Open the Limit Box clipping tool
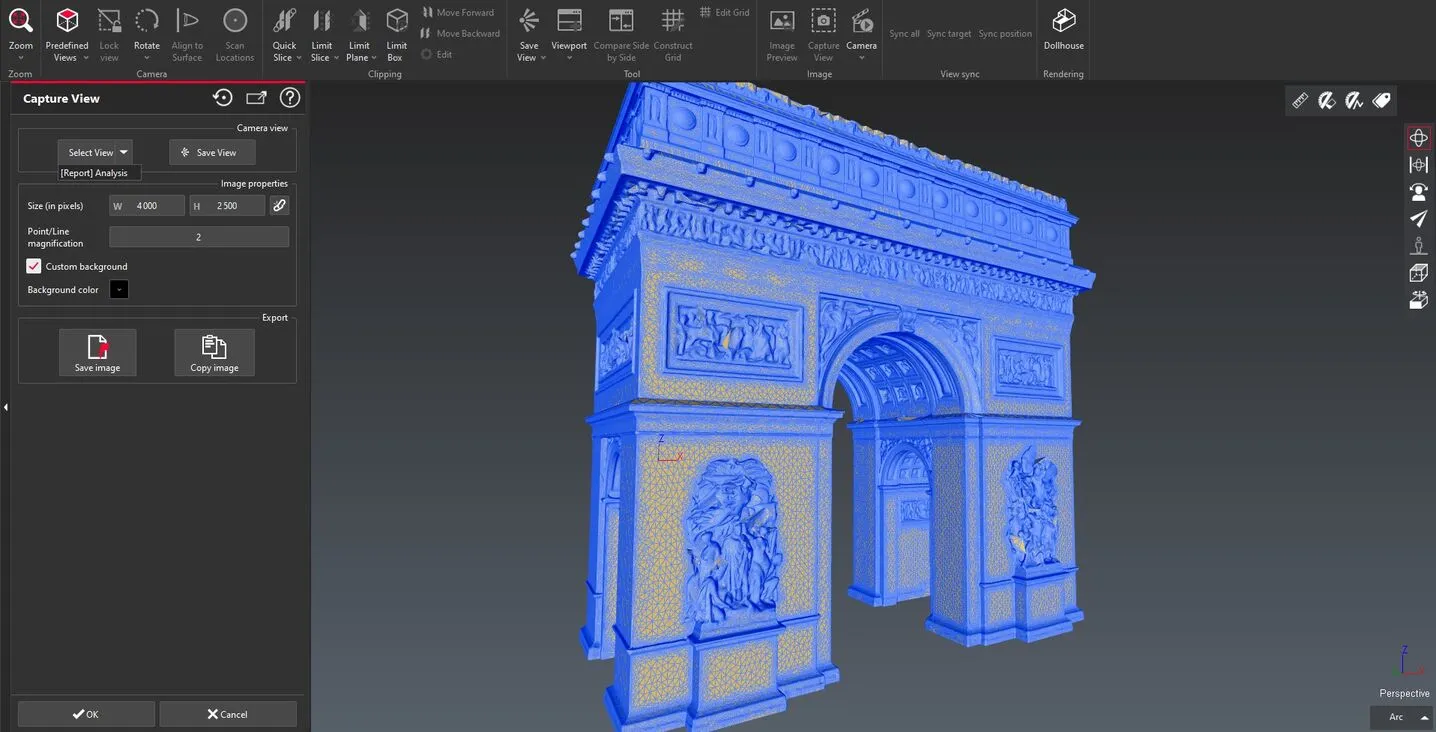Screen dimensions: 1436x732 pos(397,21)
